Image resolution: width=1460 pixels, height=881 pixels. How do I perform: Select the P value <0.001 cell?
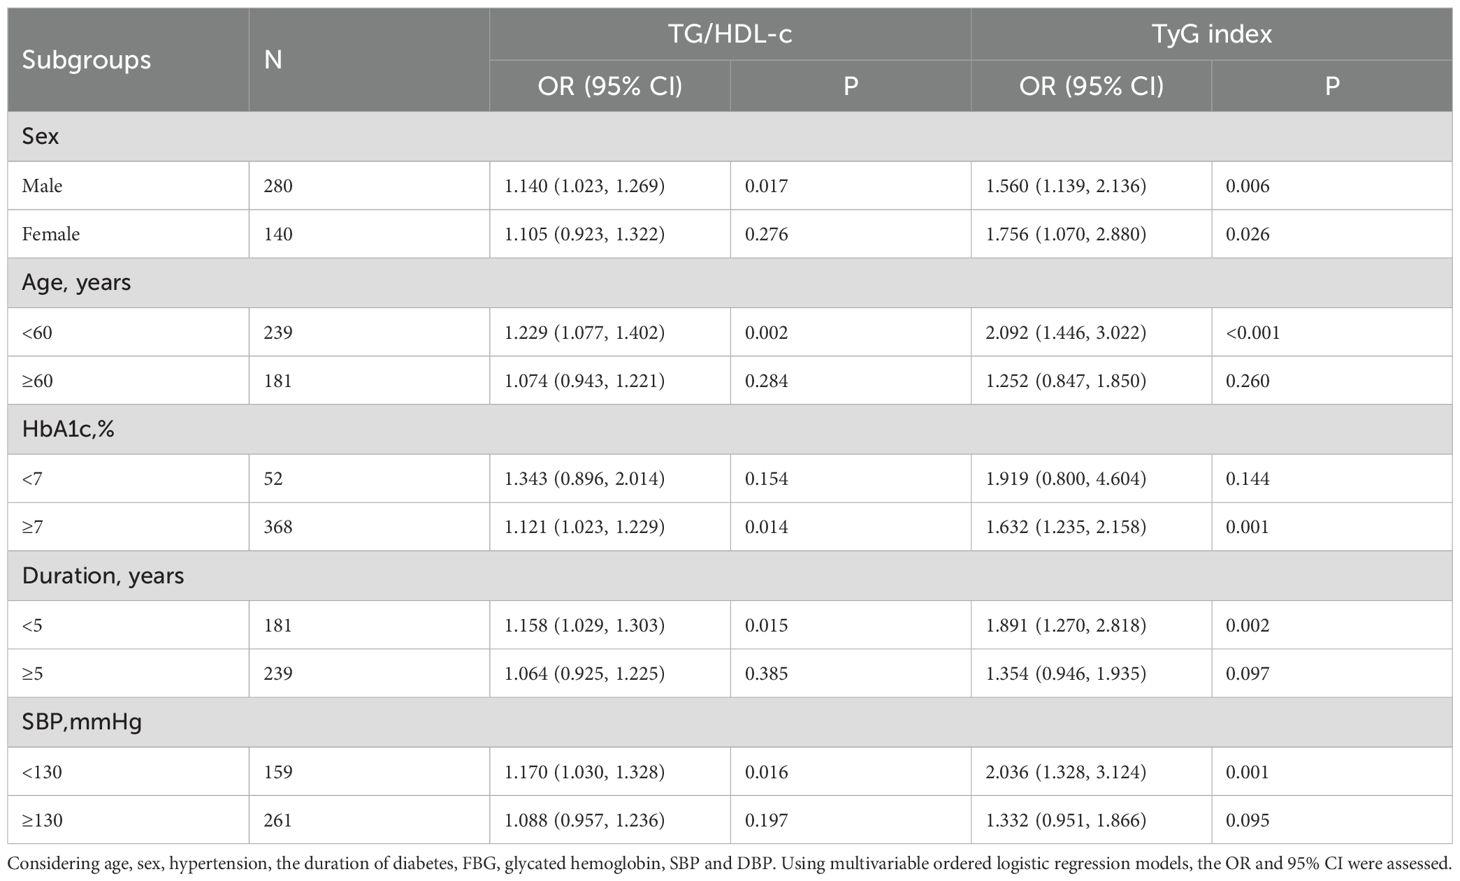click(1253, 332)
